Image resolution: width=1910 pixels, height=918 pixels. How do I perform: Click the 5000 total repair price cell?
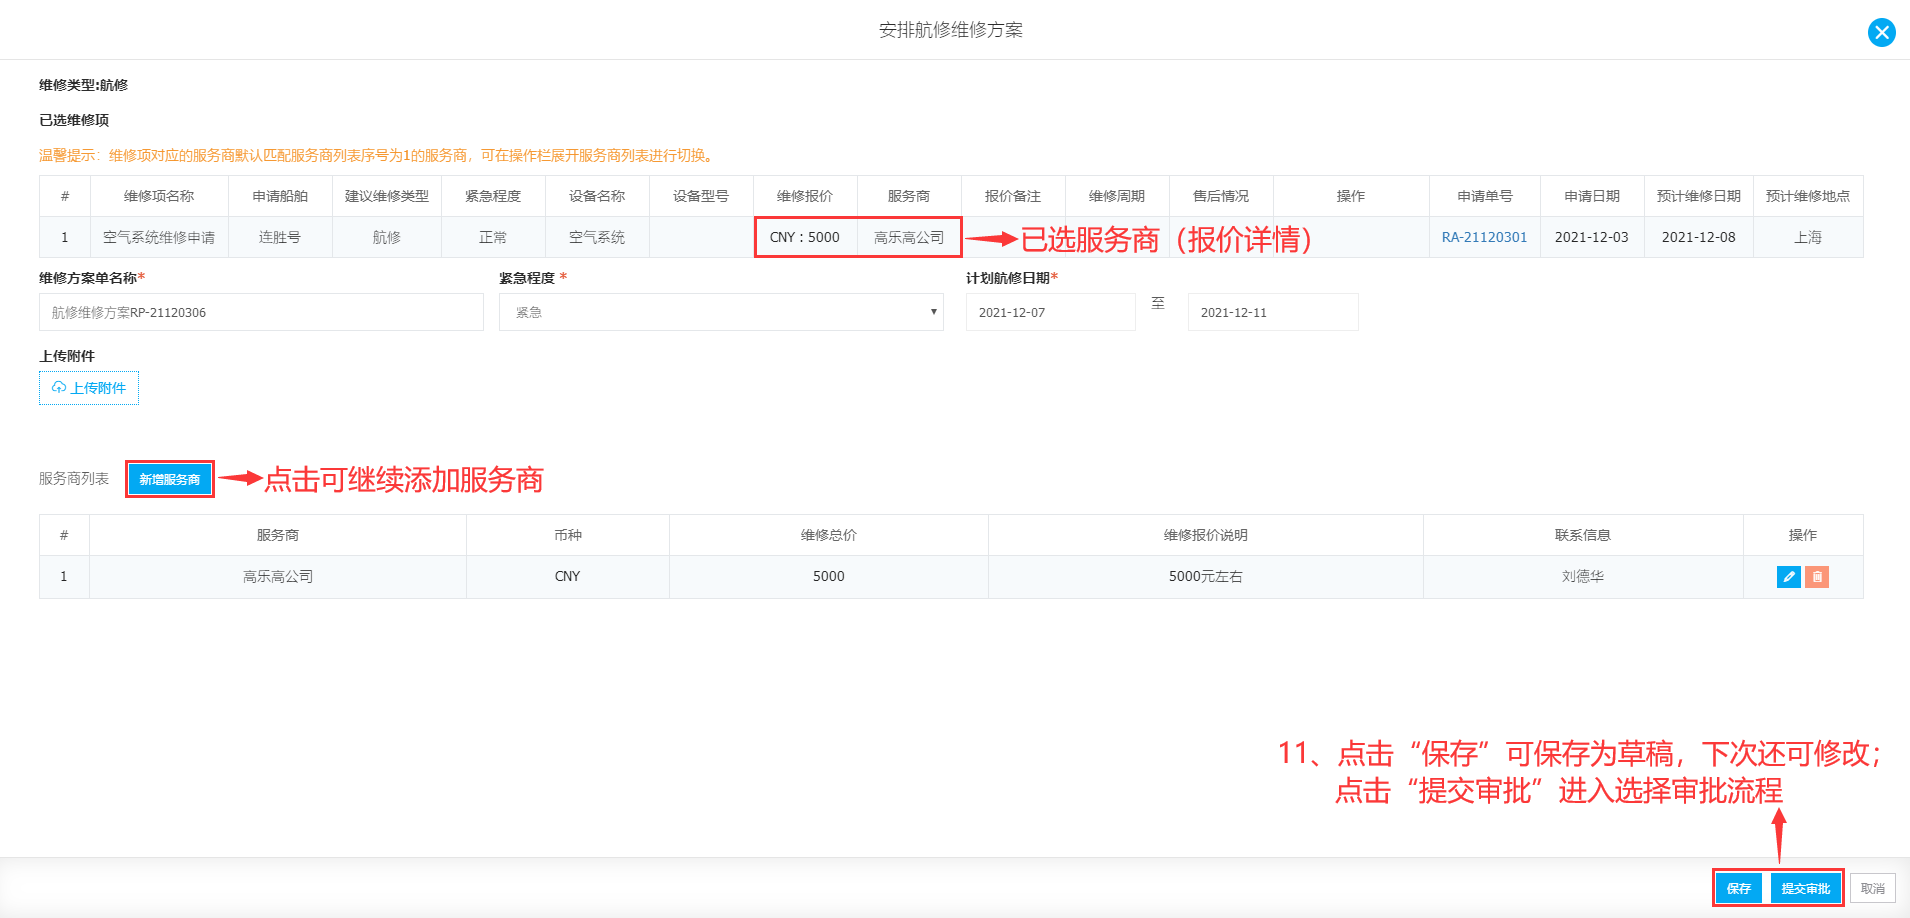pyautogui.click(x=829, y=576)
